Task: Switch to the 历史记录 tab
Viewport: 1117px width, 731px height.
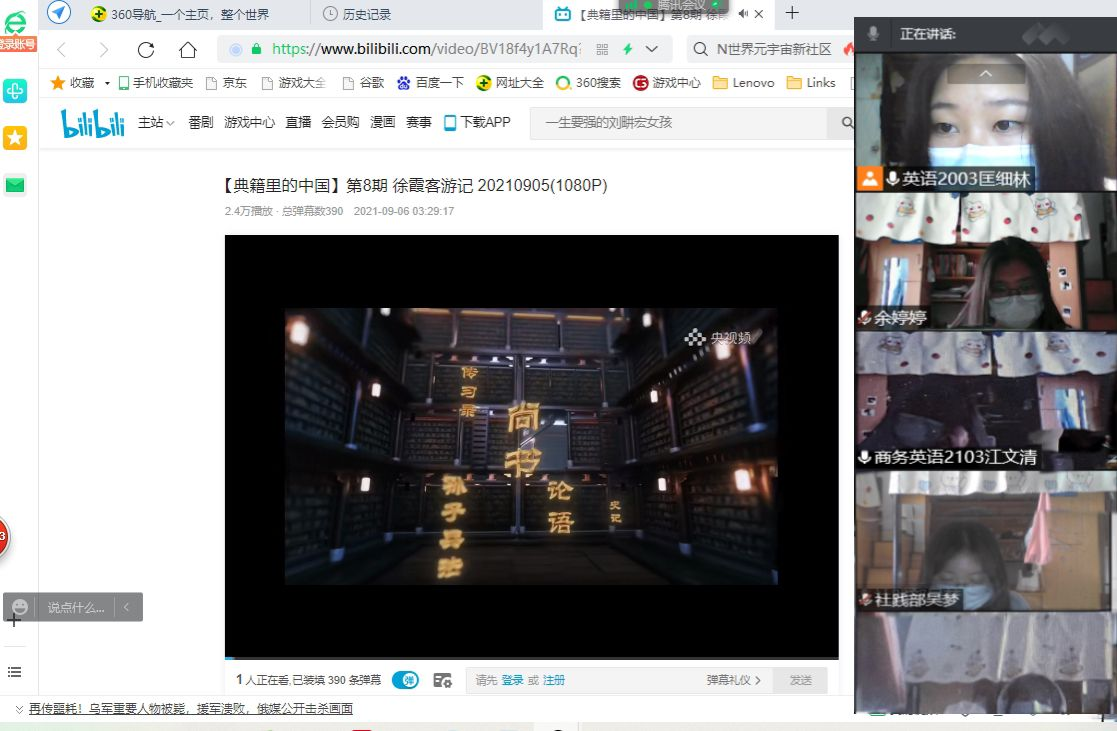Action: point(356,14)
